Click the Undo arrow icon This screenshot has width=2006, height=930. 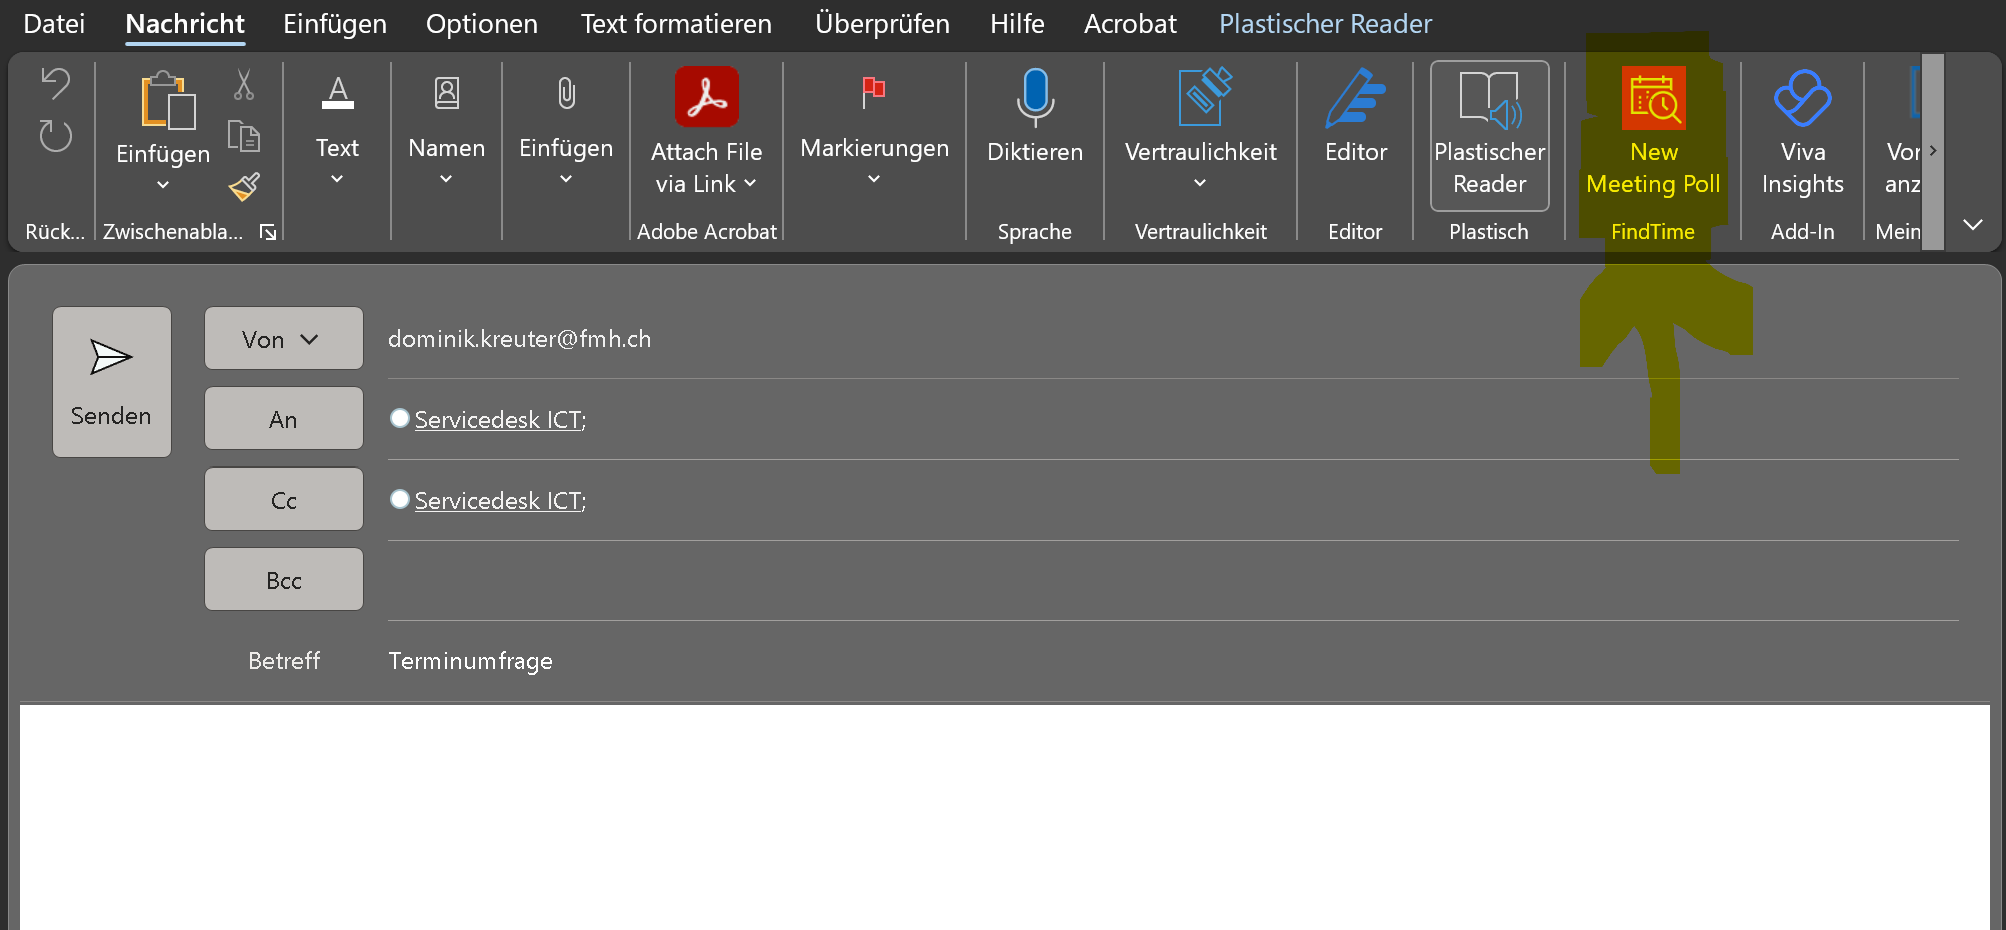point(56,84)
